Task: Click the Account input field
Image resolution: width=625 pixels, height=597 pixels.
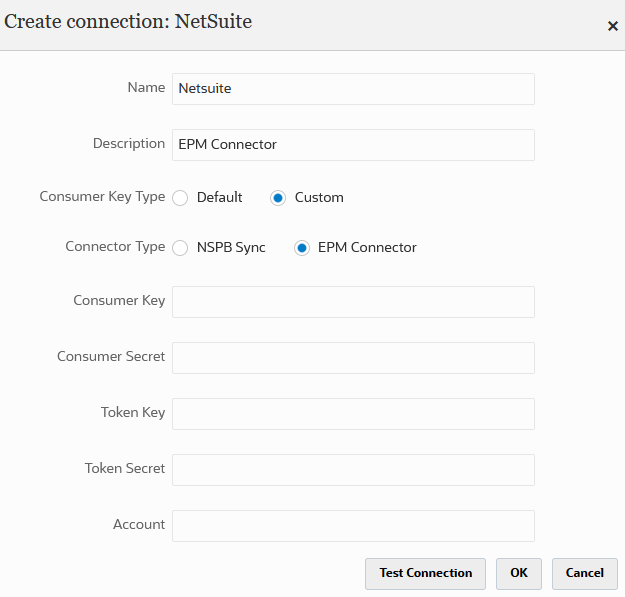Action: point(353,526)
